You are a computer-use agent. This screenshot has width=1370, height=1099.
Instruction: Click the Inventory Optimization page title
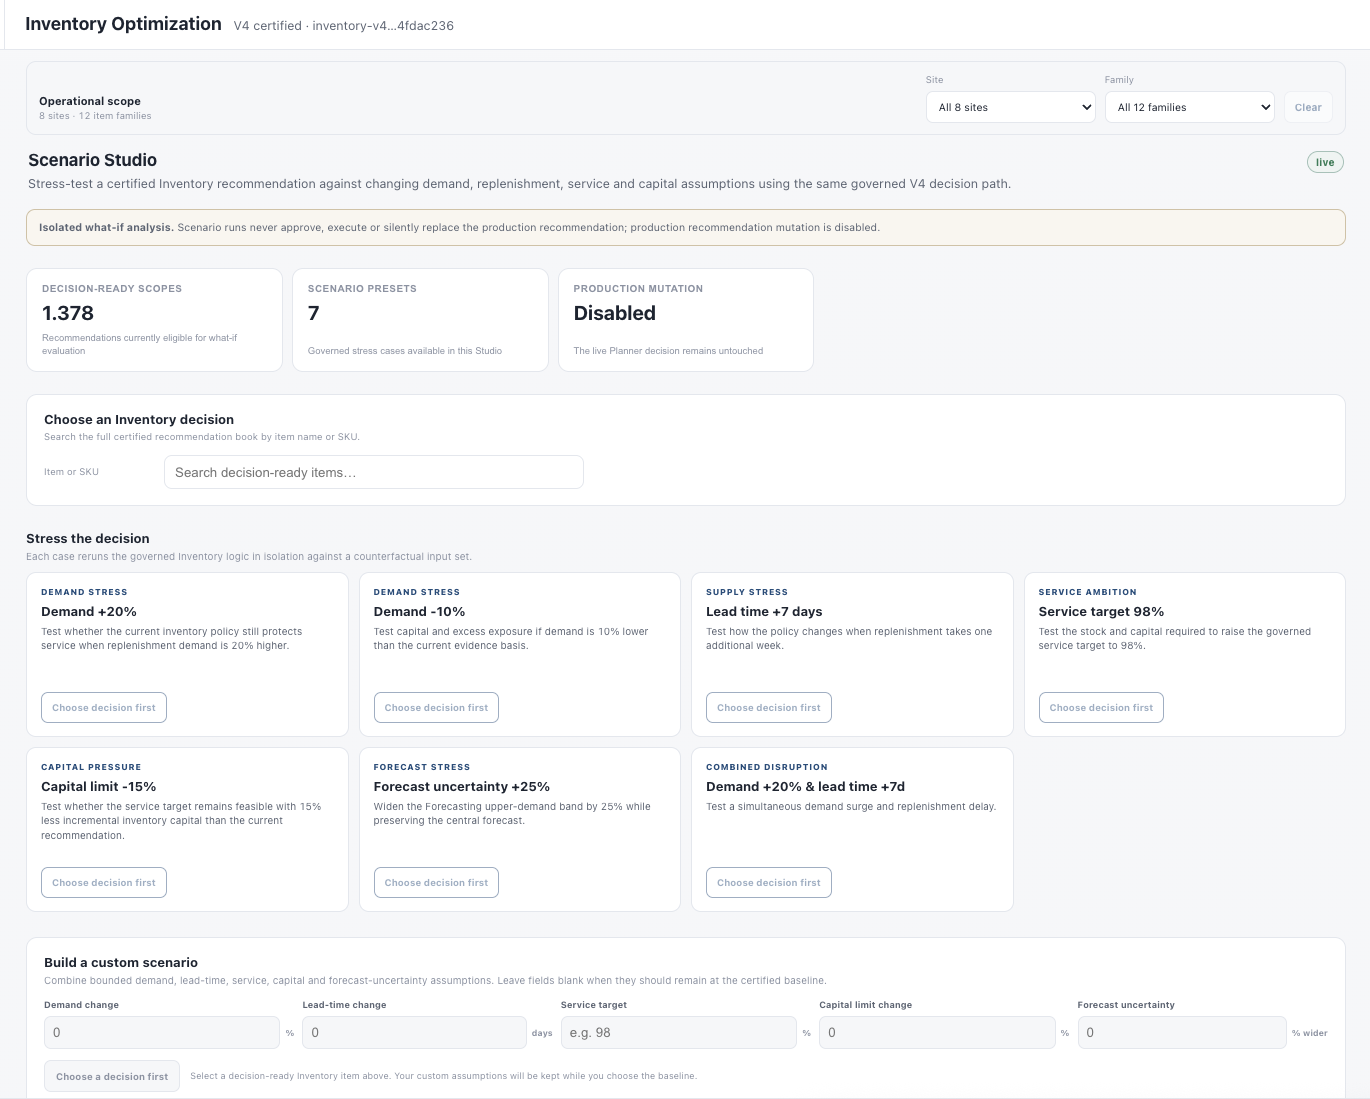pyautogui.click(x=123, y=24)
